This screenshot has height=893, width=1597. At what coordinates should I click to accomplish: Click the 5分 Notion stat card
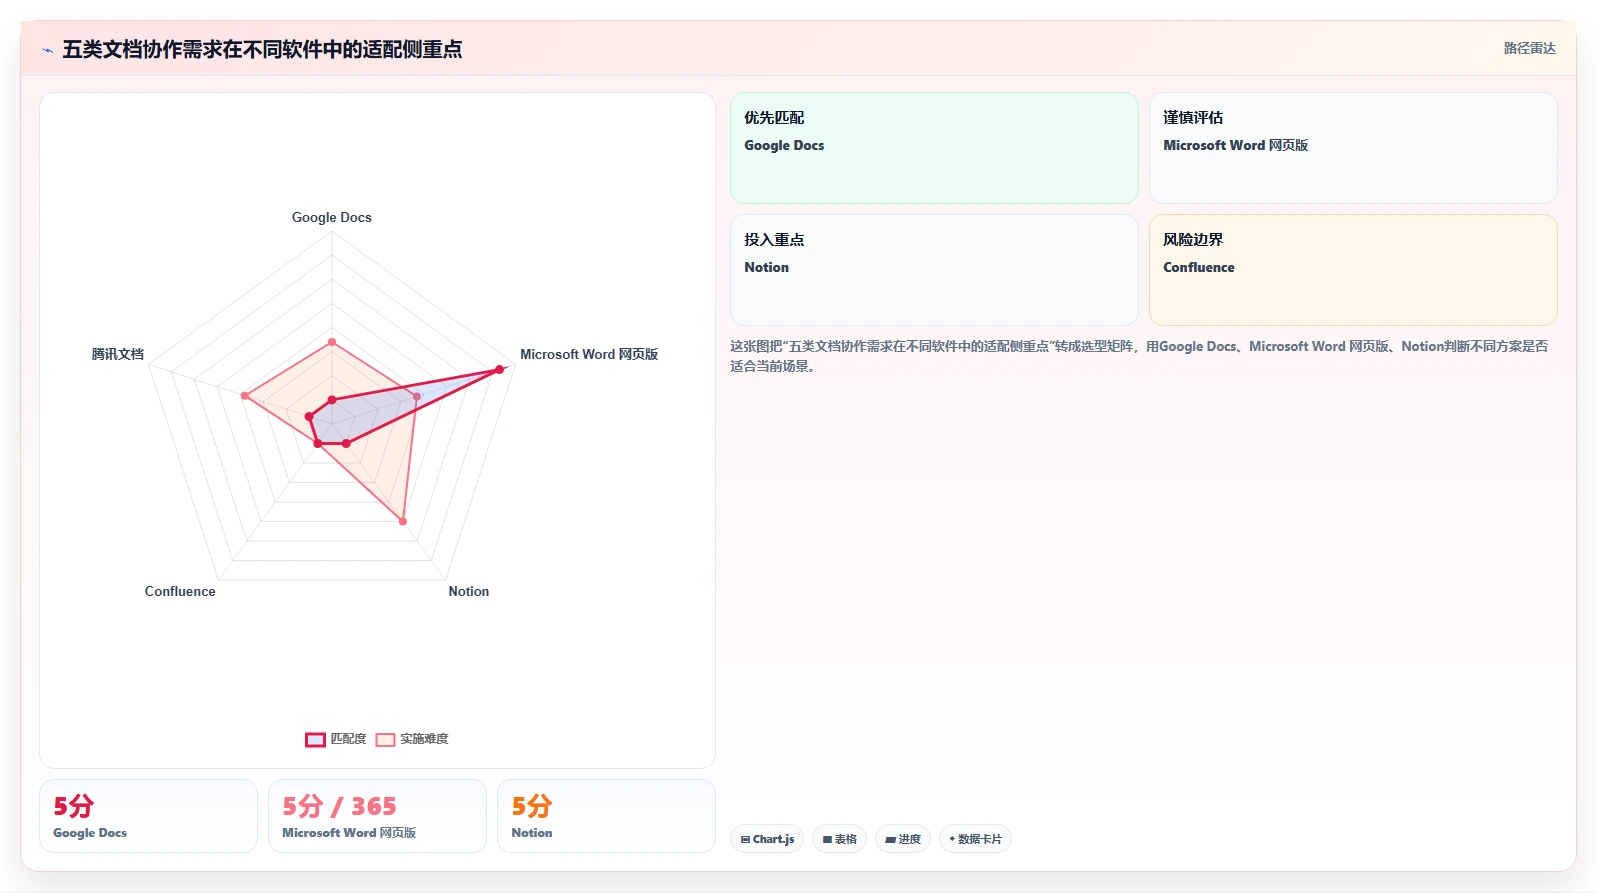tap(606, 816)
